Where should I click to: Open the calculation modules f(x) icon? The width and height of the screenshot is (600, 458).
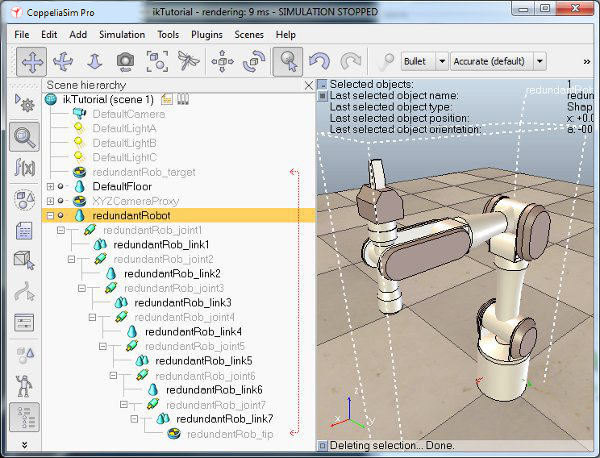click(x=25, y=168)
